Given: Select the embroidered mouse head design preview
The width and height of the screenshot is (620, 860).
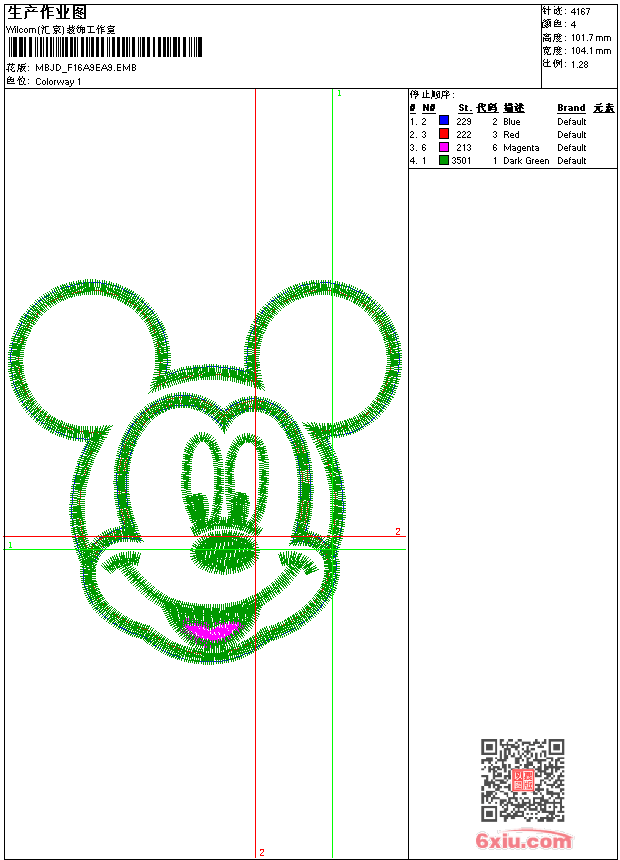Looking at the screenshot, I should point(205,472).
